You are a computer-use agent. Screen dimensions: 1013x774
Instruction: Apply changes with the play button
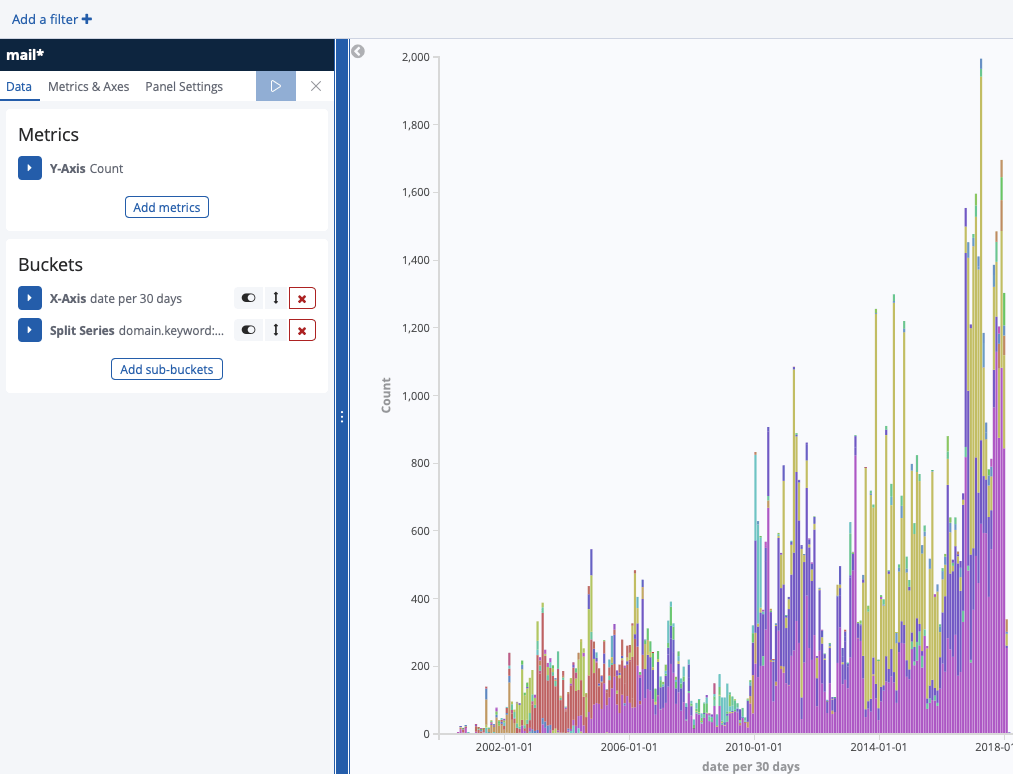tap(275, 86)
